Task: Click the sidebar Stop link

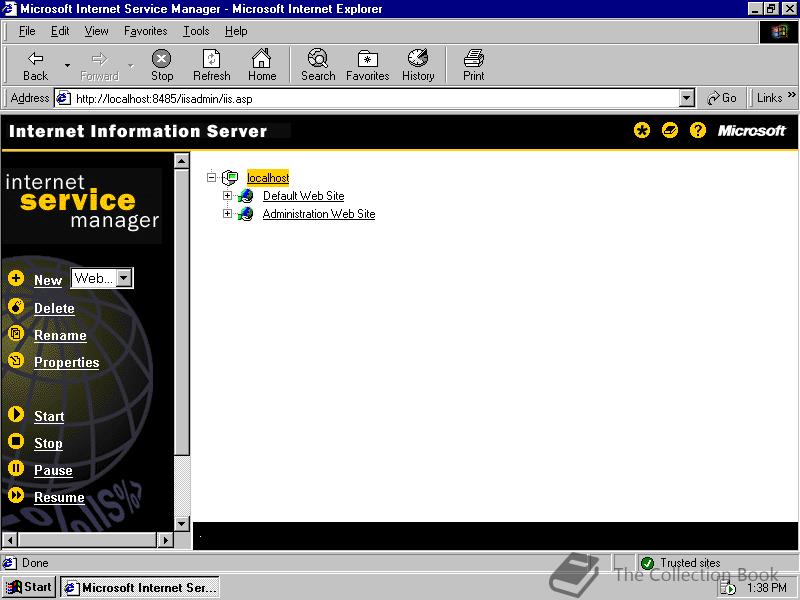Action: 48,443
